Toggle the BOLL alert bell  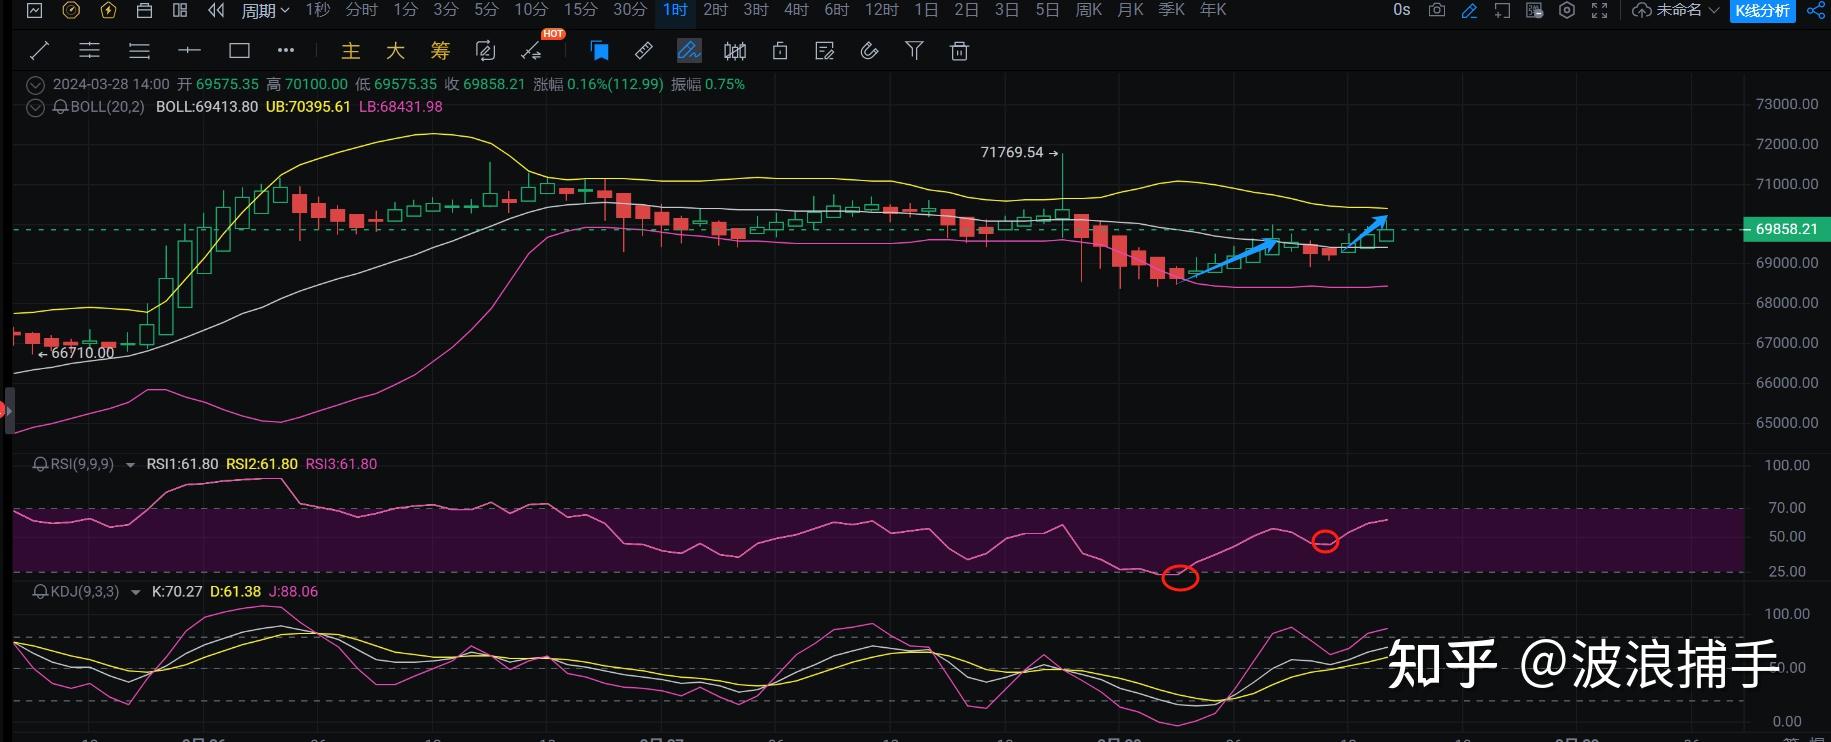click(60, 107)
